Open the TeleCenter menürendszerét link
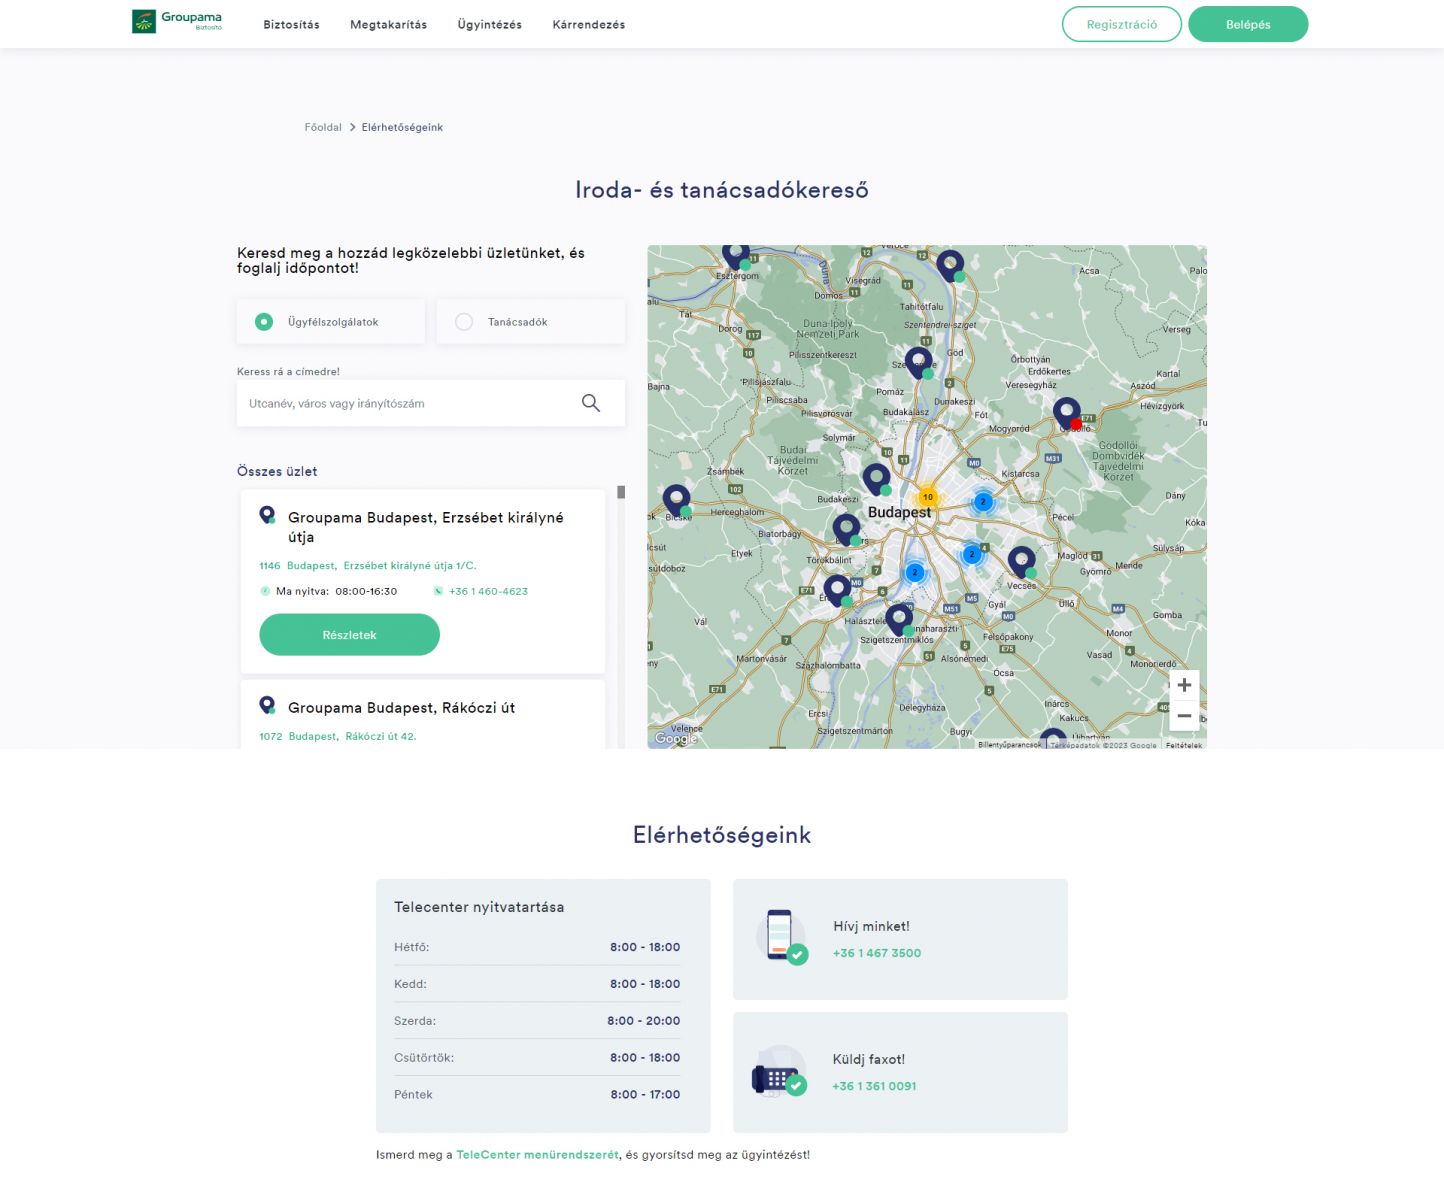The width and height of the screenshot is (1444, 1200). pyautogui.click(x=537, y=1154)
